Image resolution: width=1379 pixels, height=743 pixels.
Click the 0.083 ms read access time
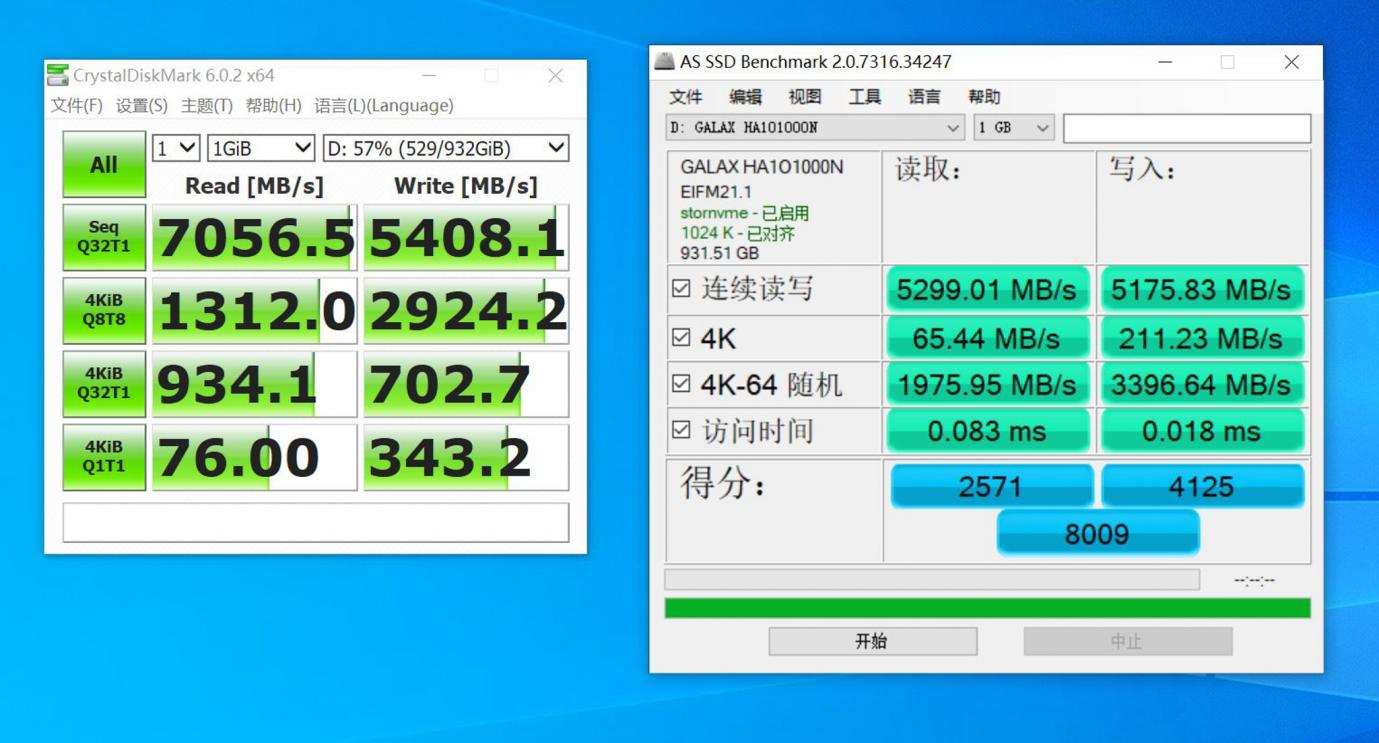(987, 431)
